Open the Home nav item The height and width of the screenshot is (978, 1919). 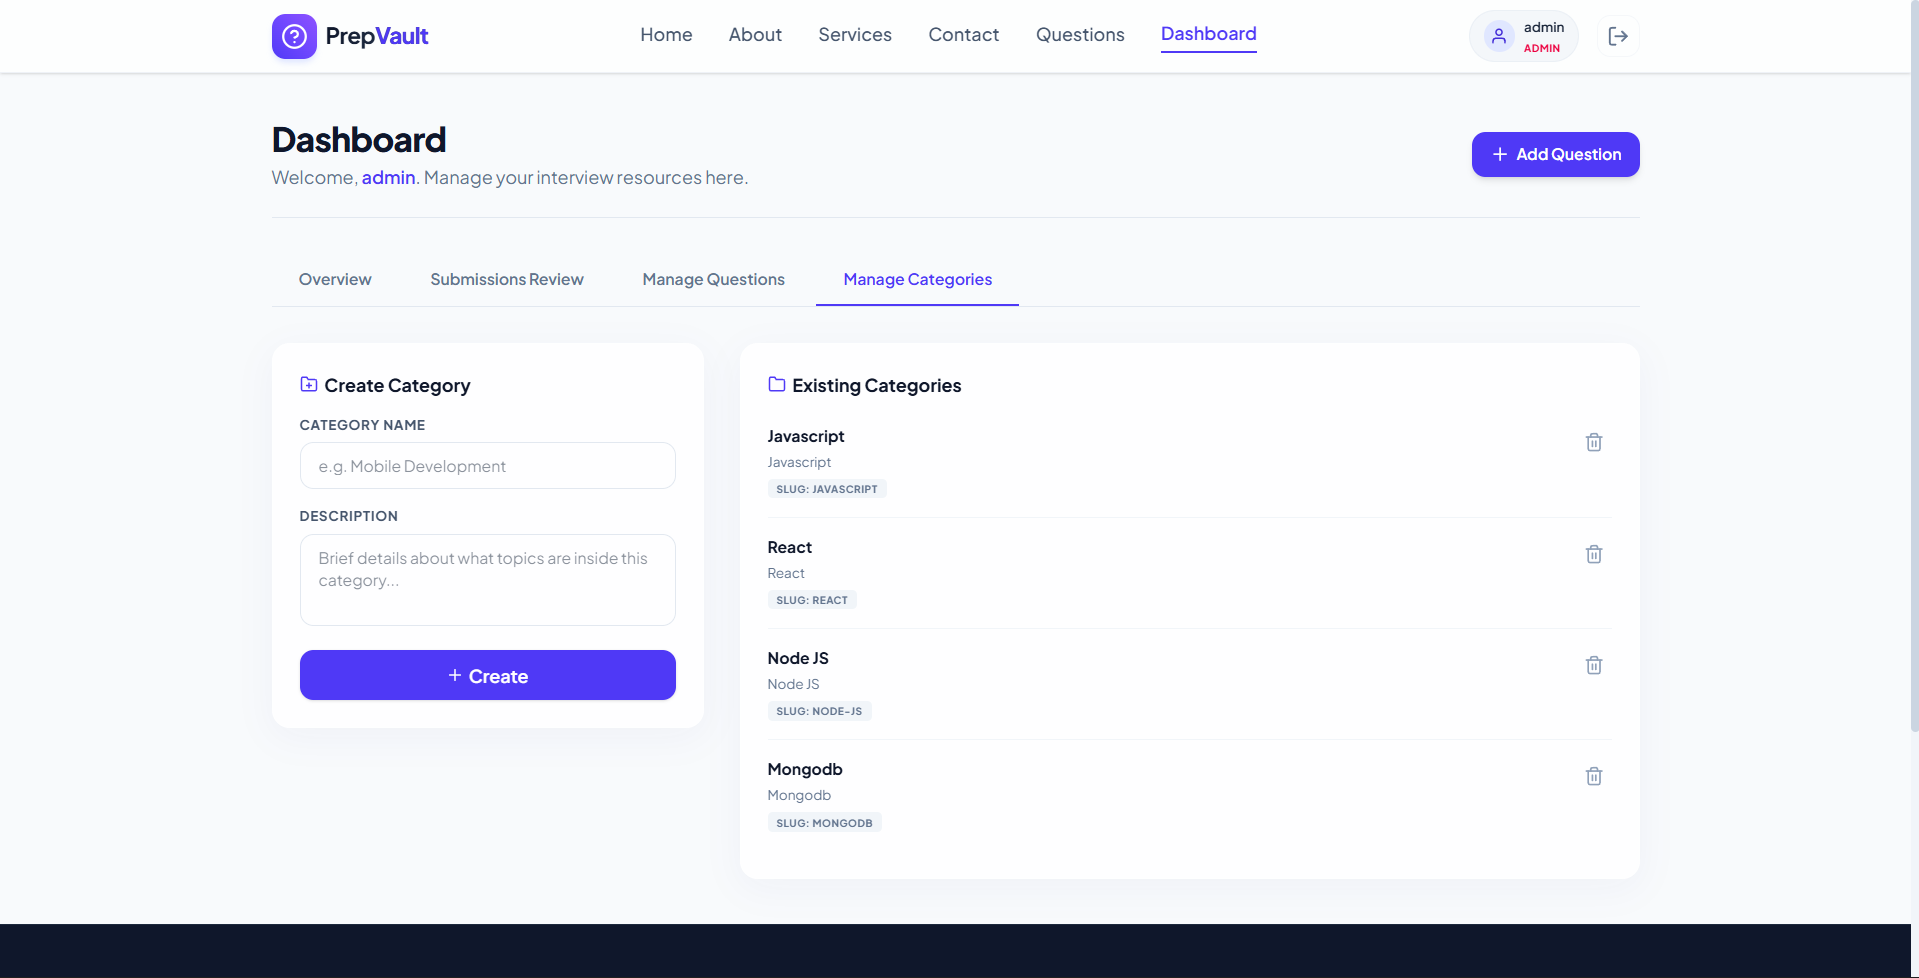(x=666, y=35)
